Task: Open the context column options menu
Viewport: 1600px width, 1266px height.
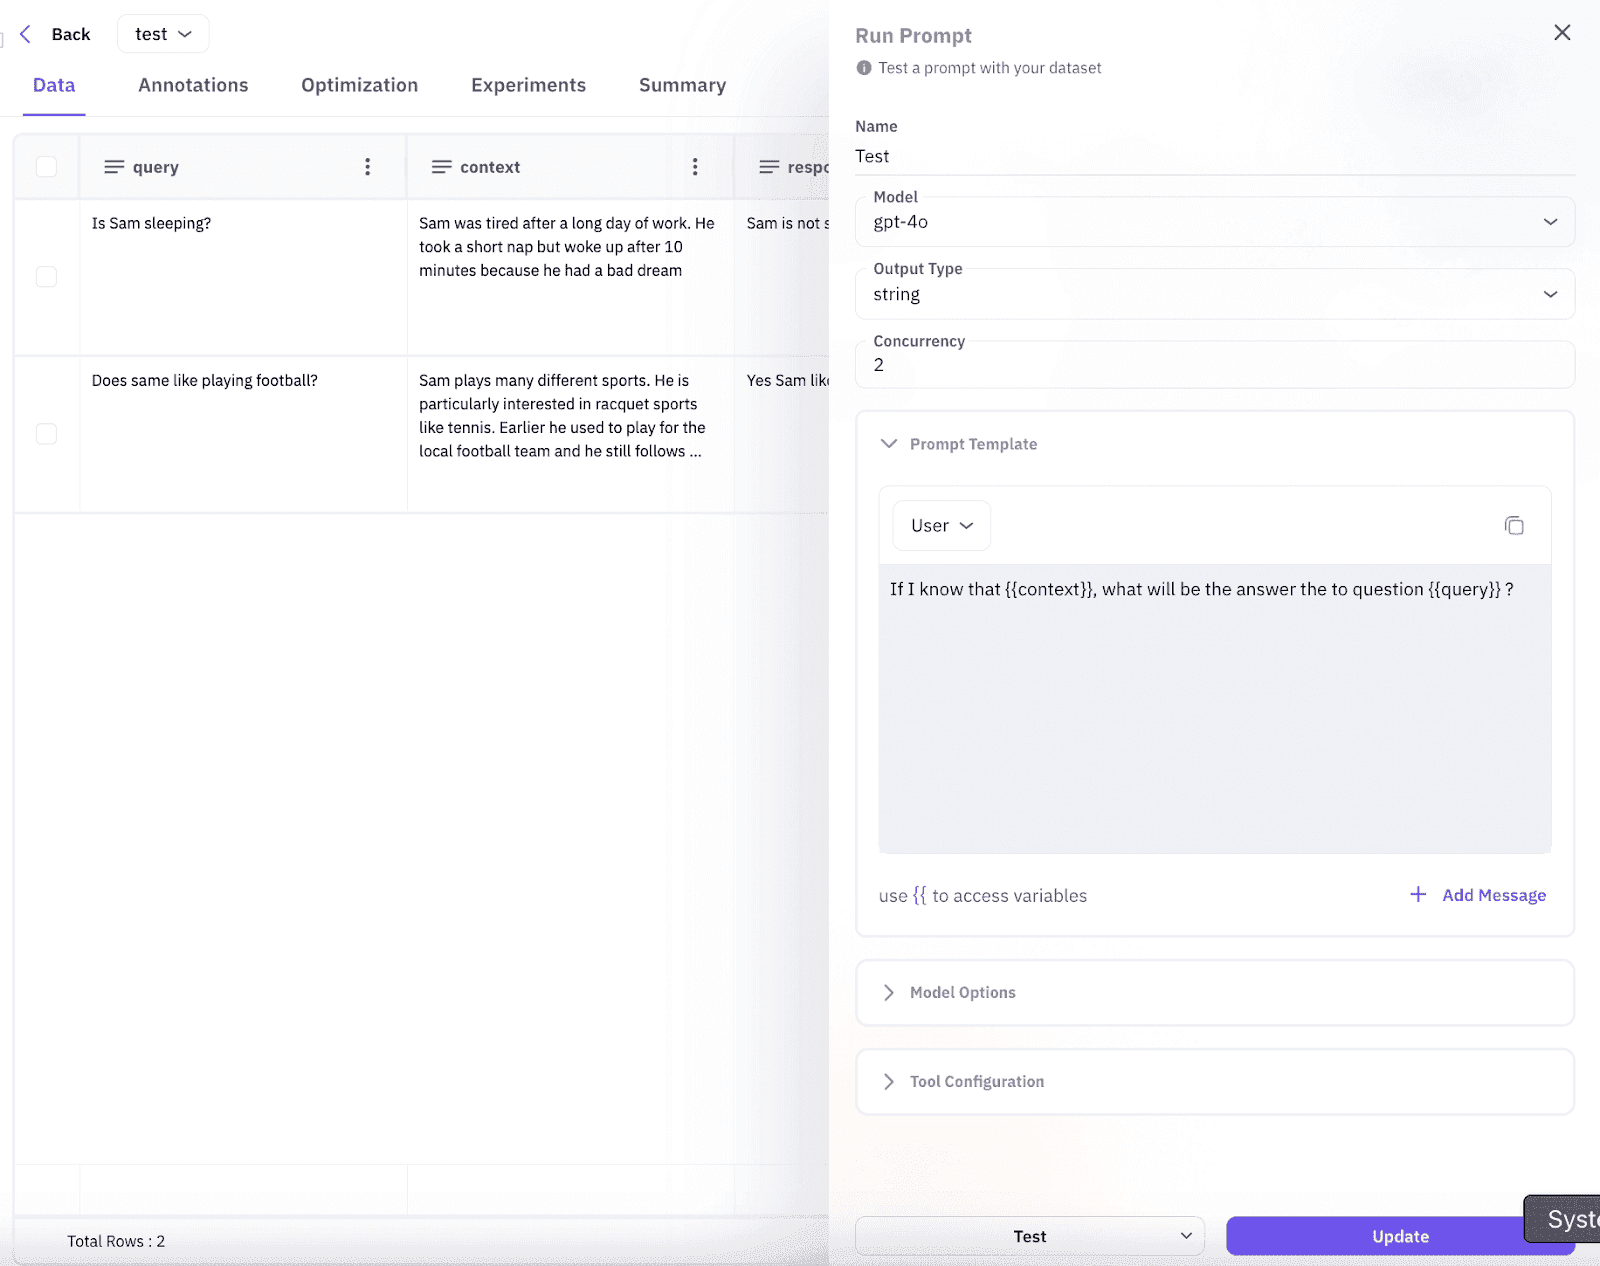Action: pyautogui.click(x=695, y=167)
